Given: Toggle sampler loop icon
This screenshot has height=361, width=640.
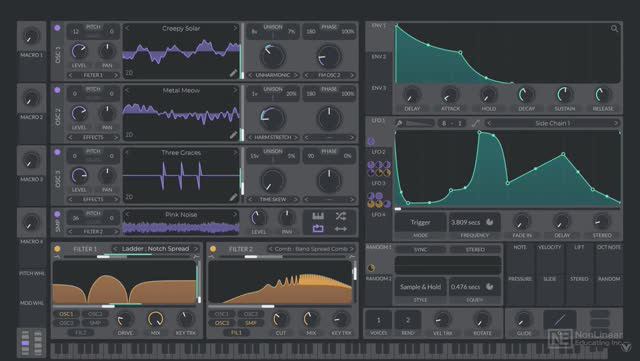Looking at the screenshot, I should 318,229.
